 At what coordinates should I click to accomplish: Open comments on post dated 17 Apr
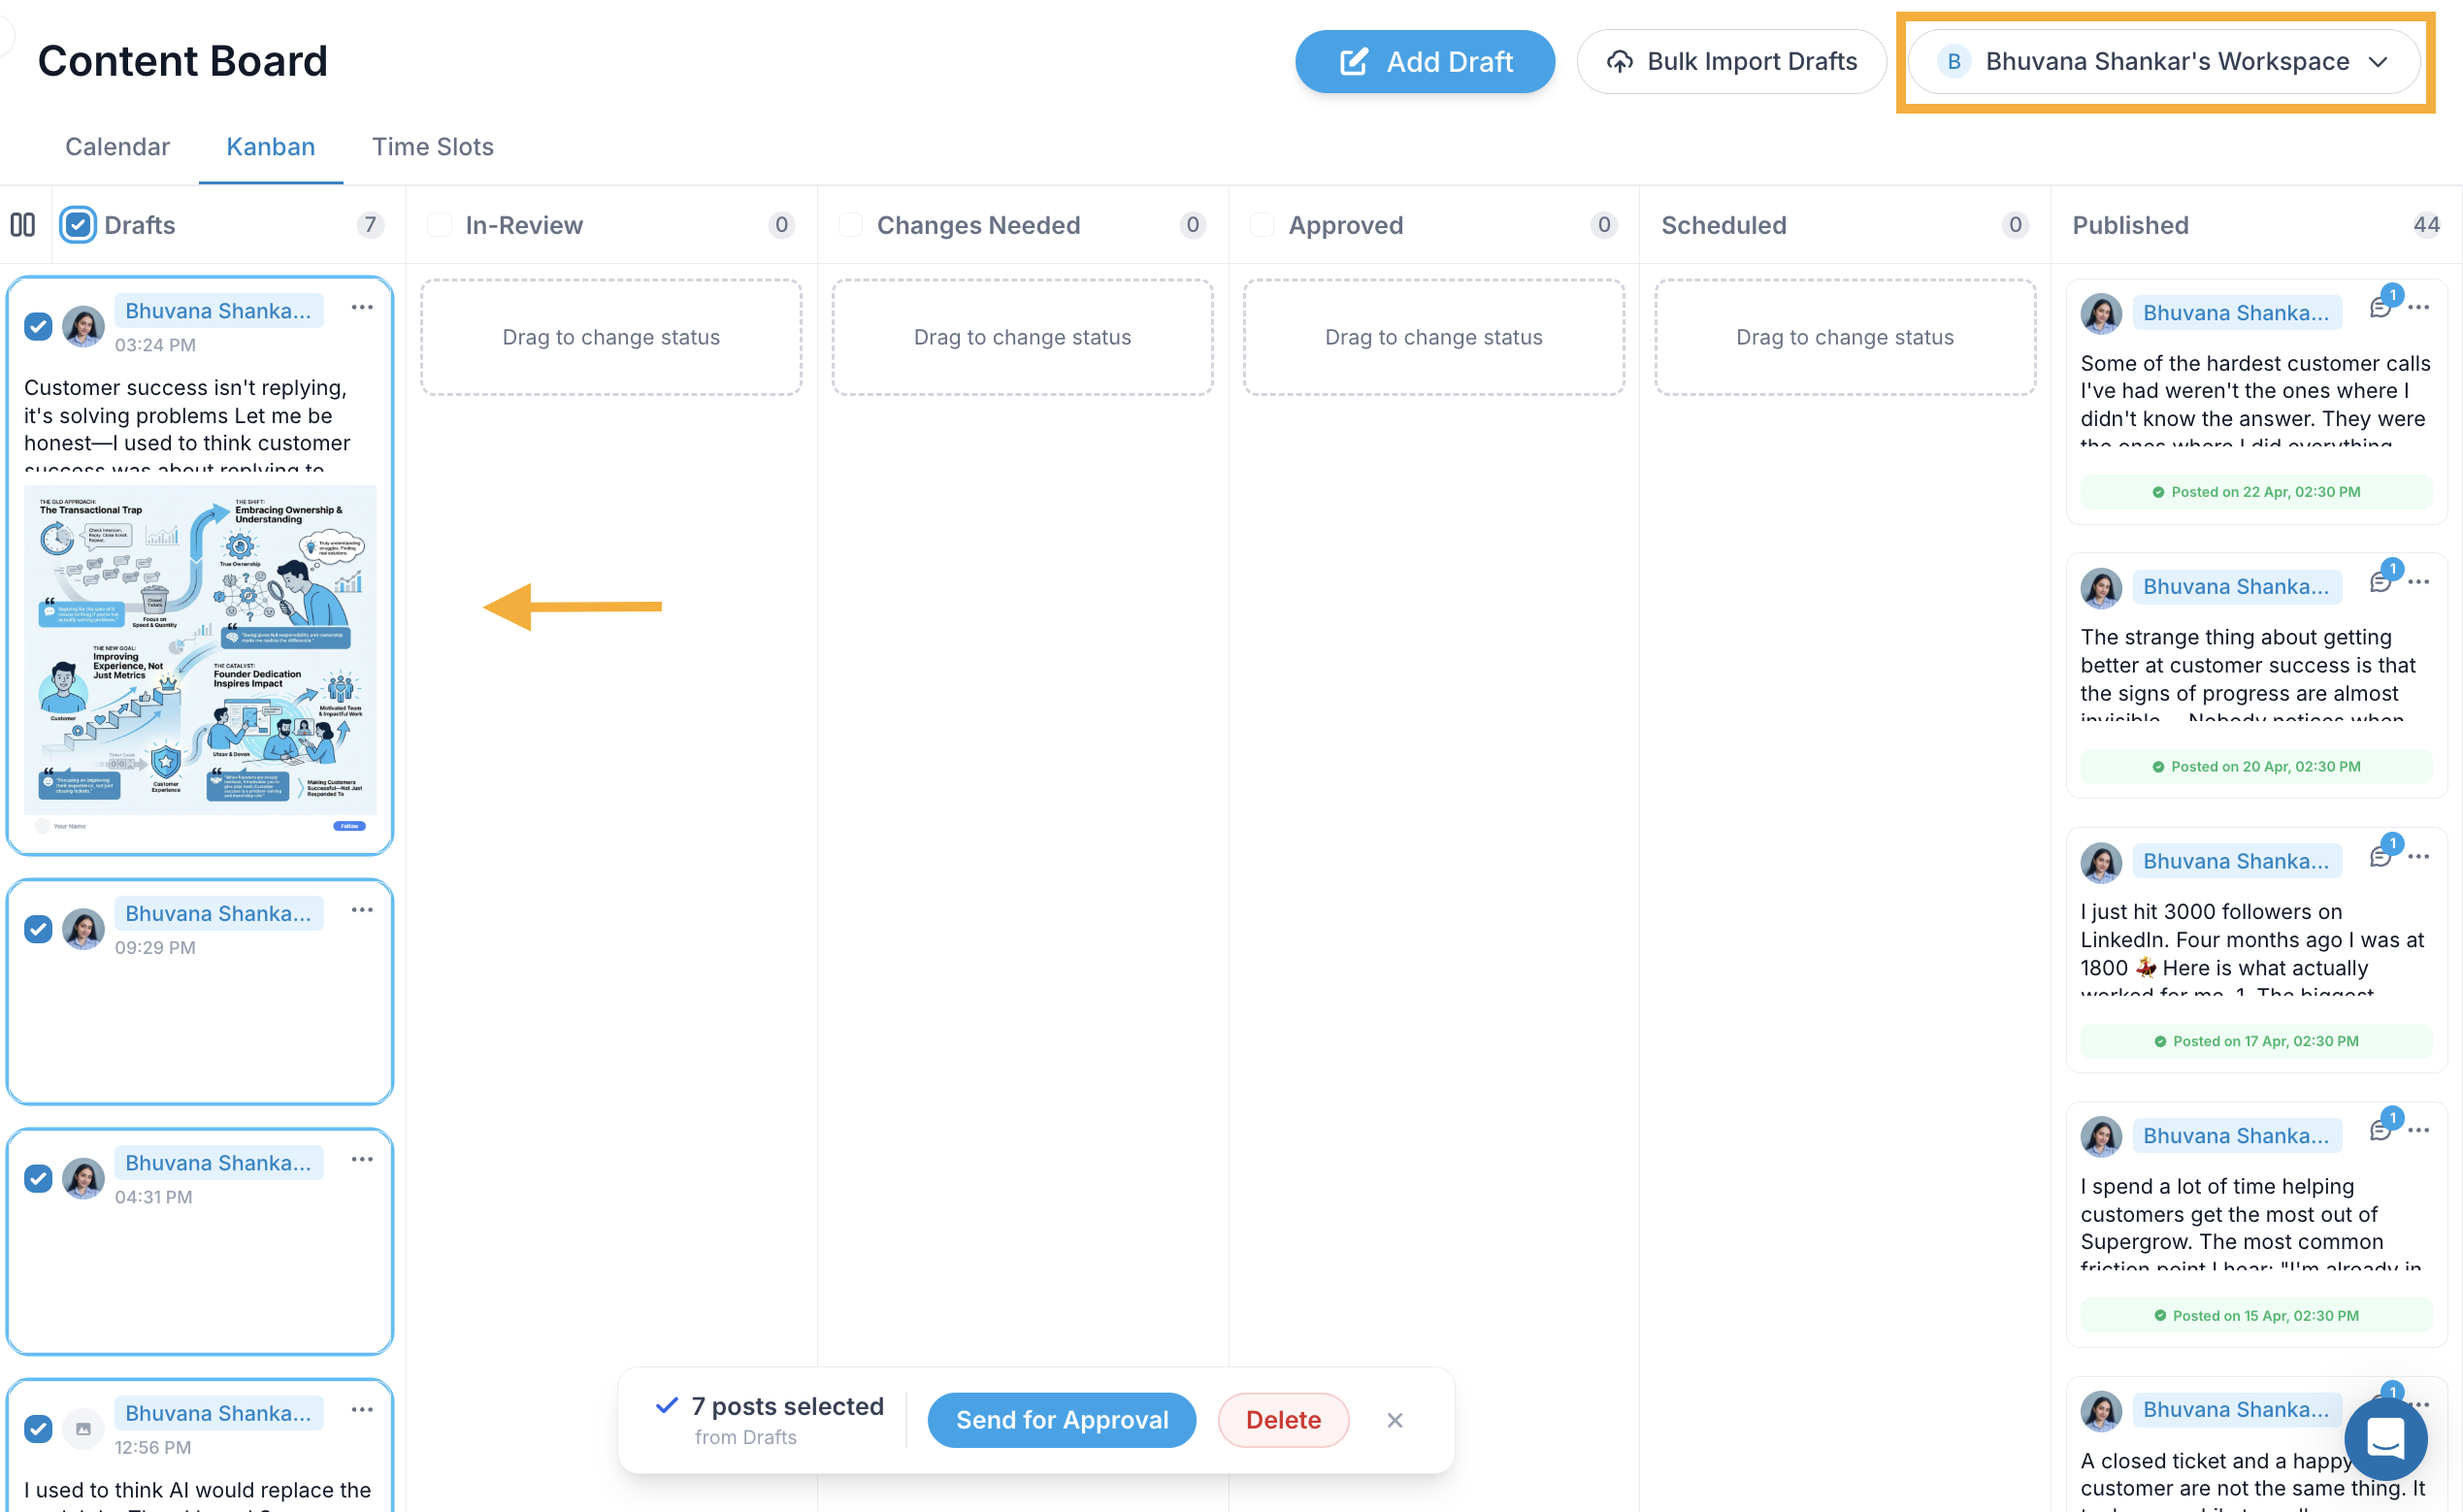2381,856
